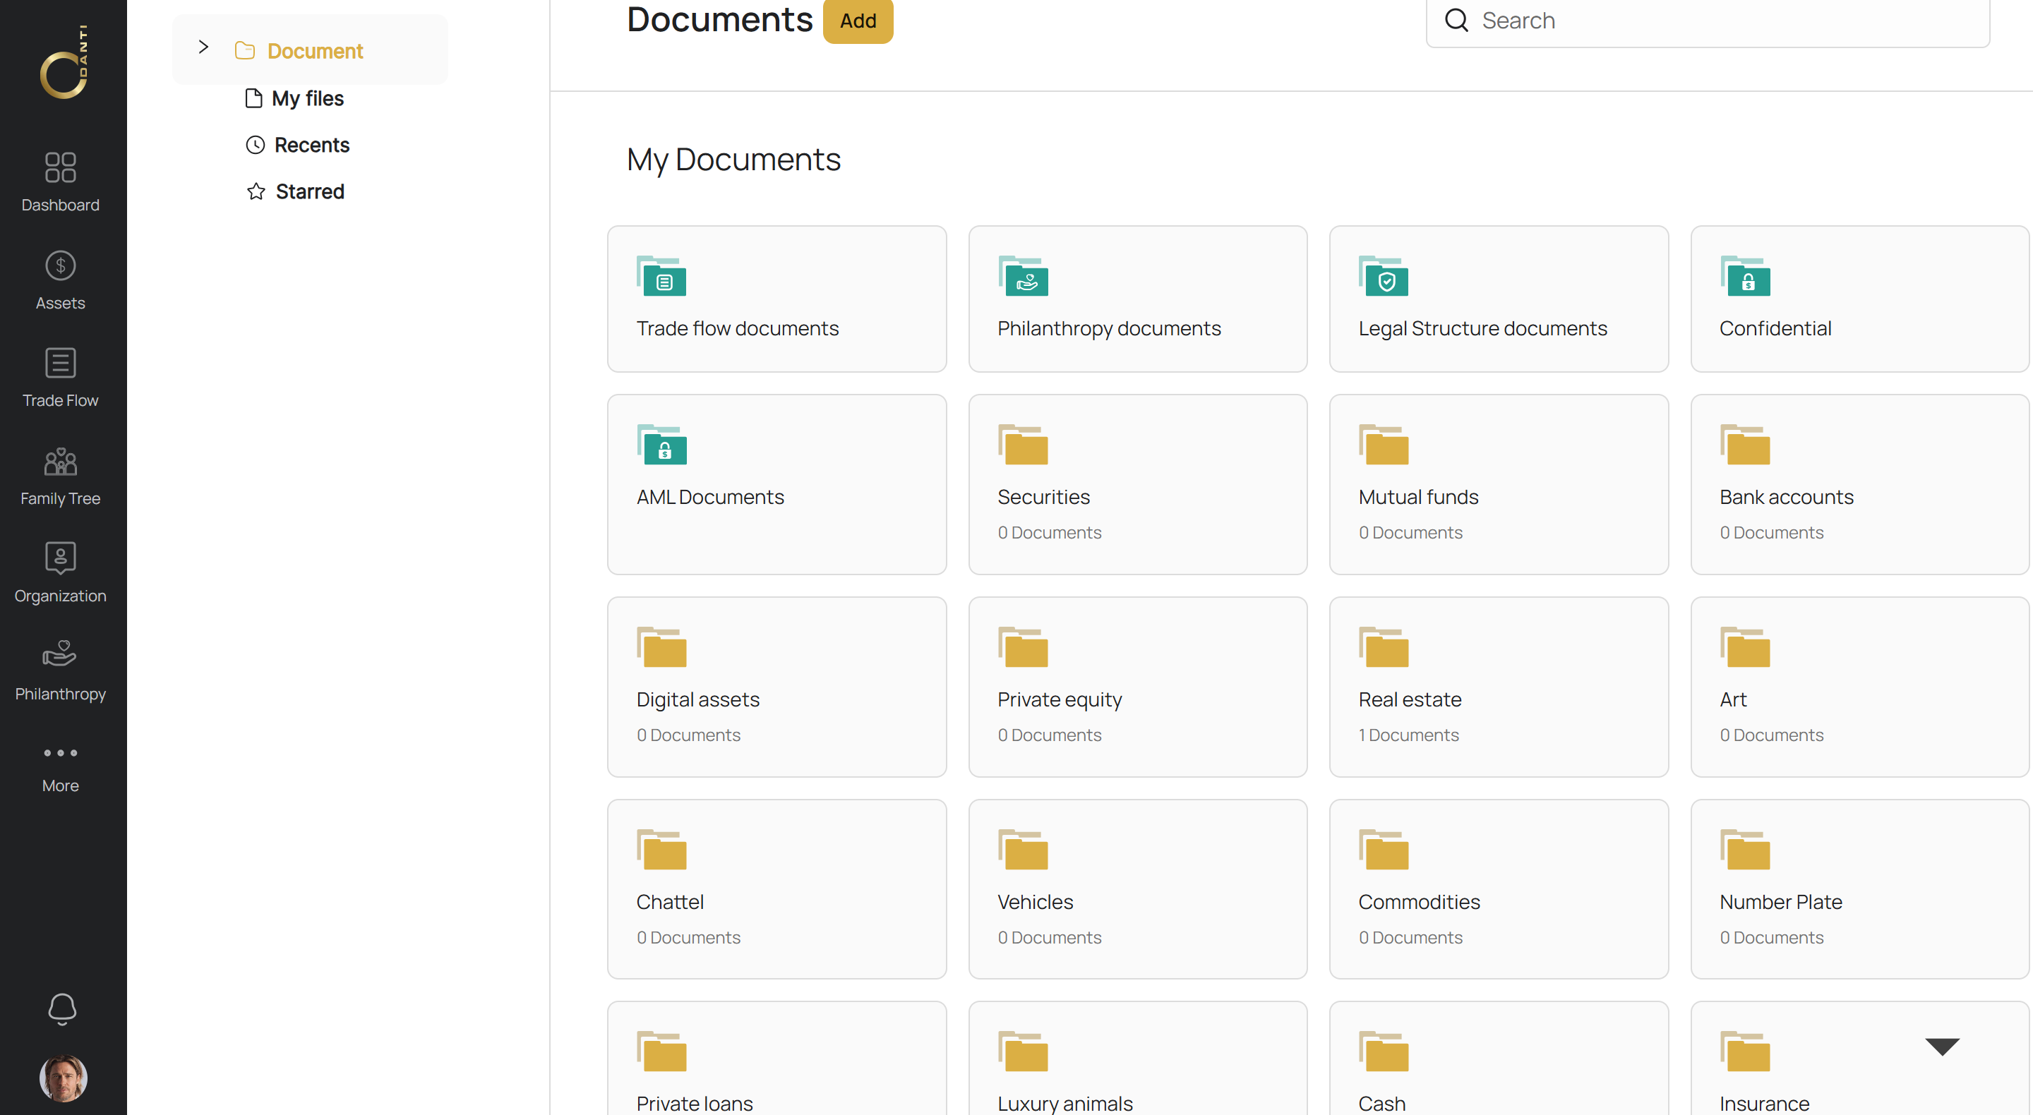Open the Confidential folder
2033x1115 pixels.
(1858, 299)
